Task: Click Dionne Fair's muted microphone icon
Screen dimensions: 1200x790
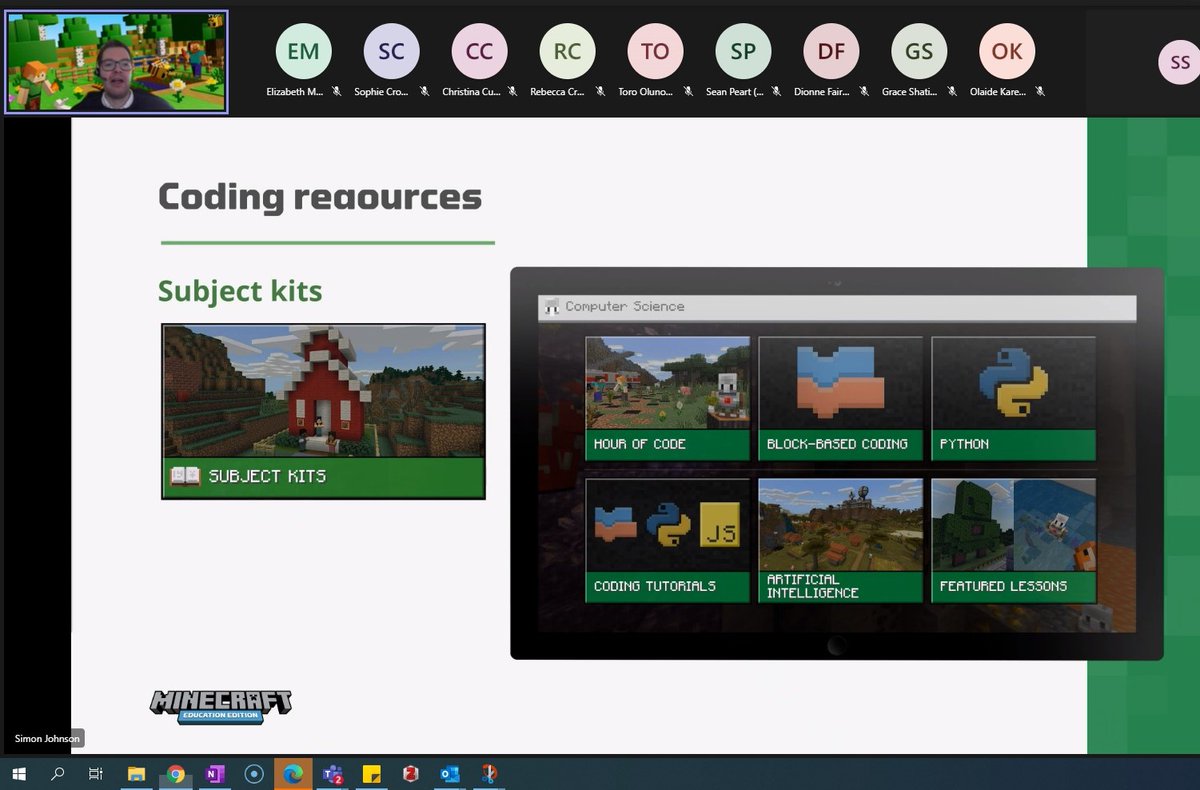Action: [864, 91]
